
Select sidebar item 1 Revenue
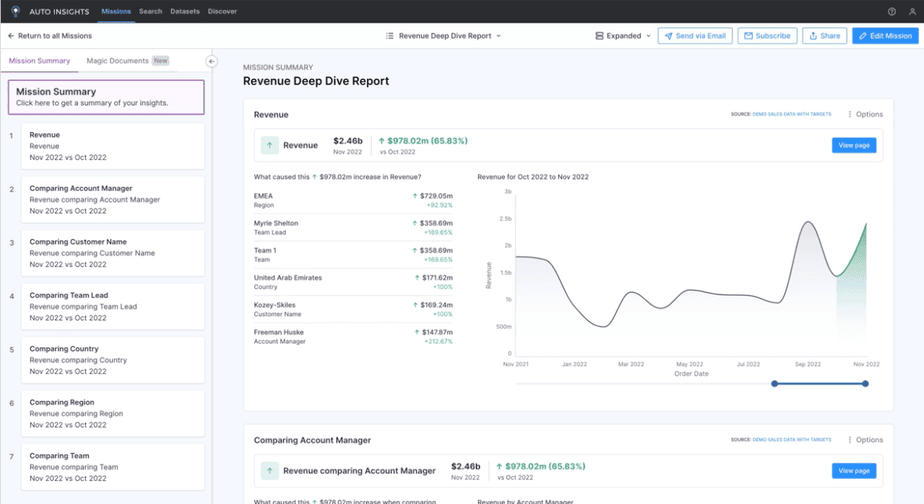tap(113, 146)
